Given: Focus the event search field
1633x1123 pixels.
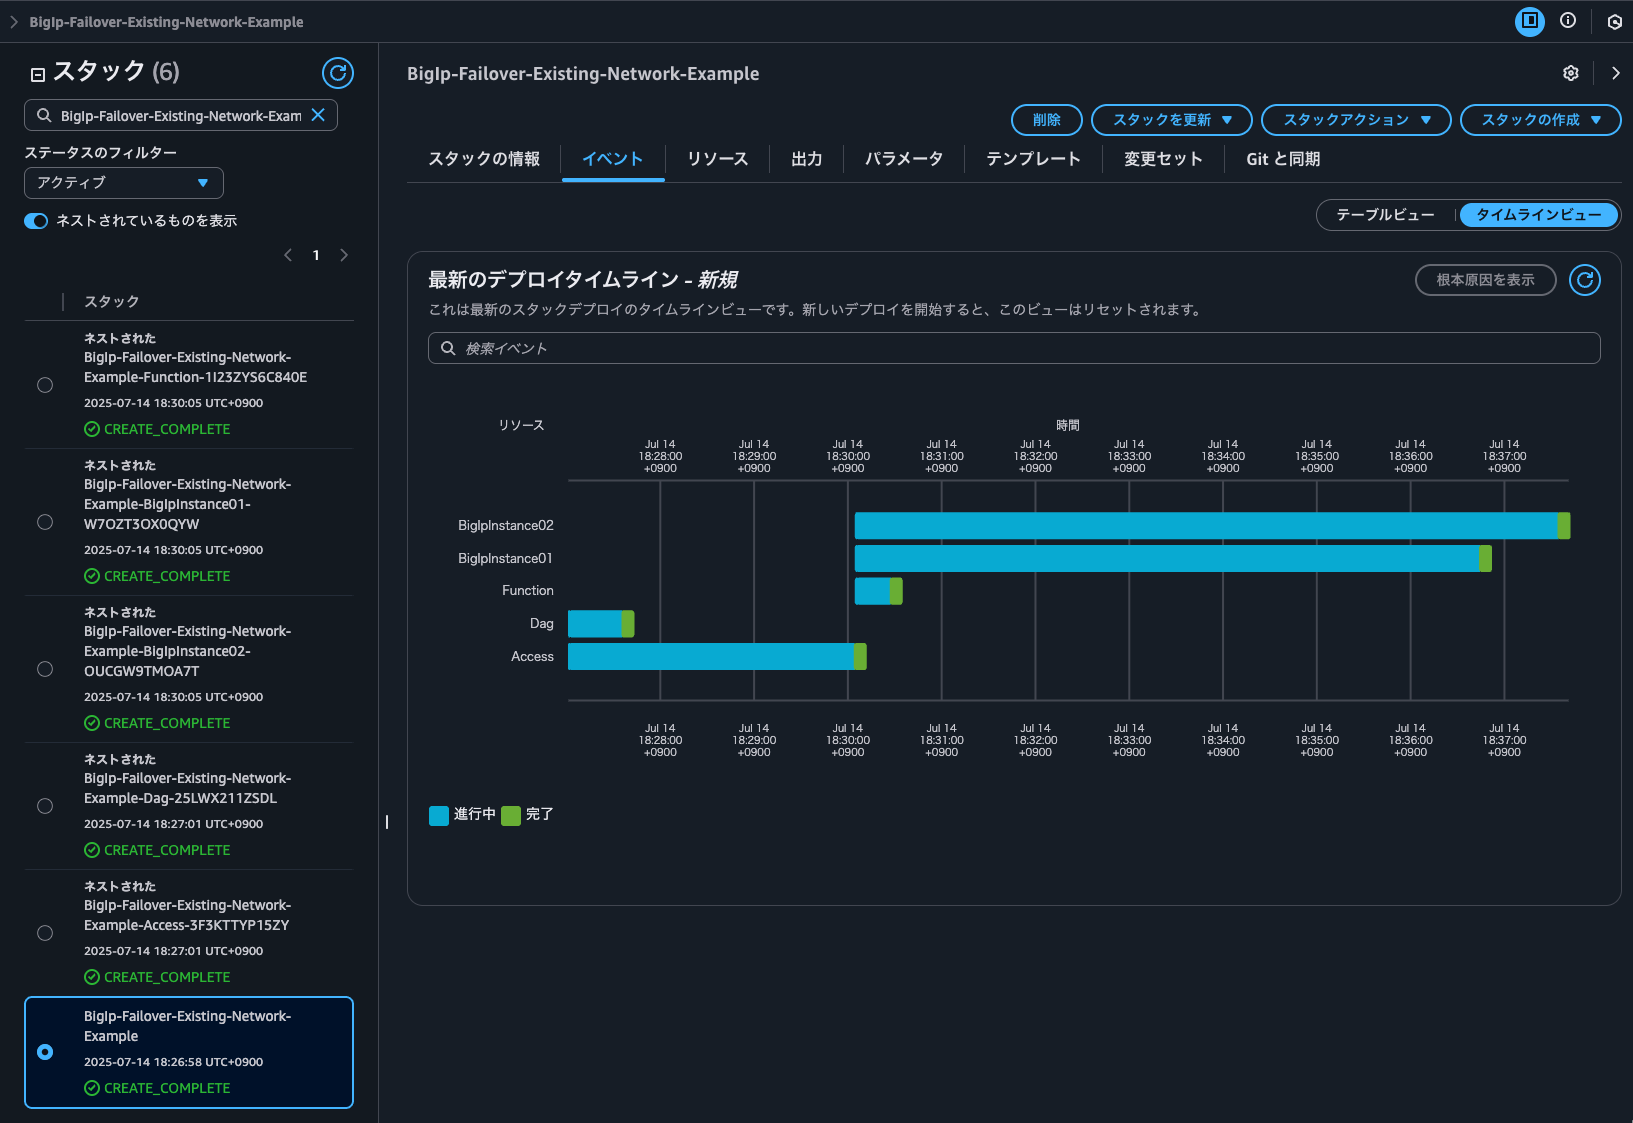Looking at the screenshot, I should (1014, 348).
